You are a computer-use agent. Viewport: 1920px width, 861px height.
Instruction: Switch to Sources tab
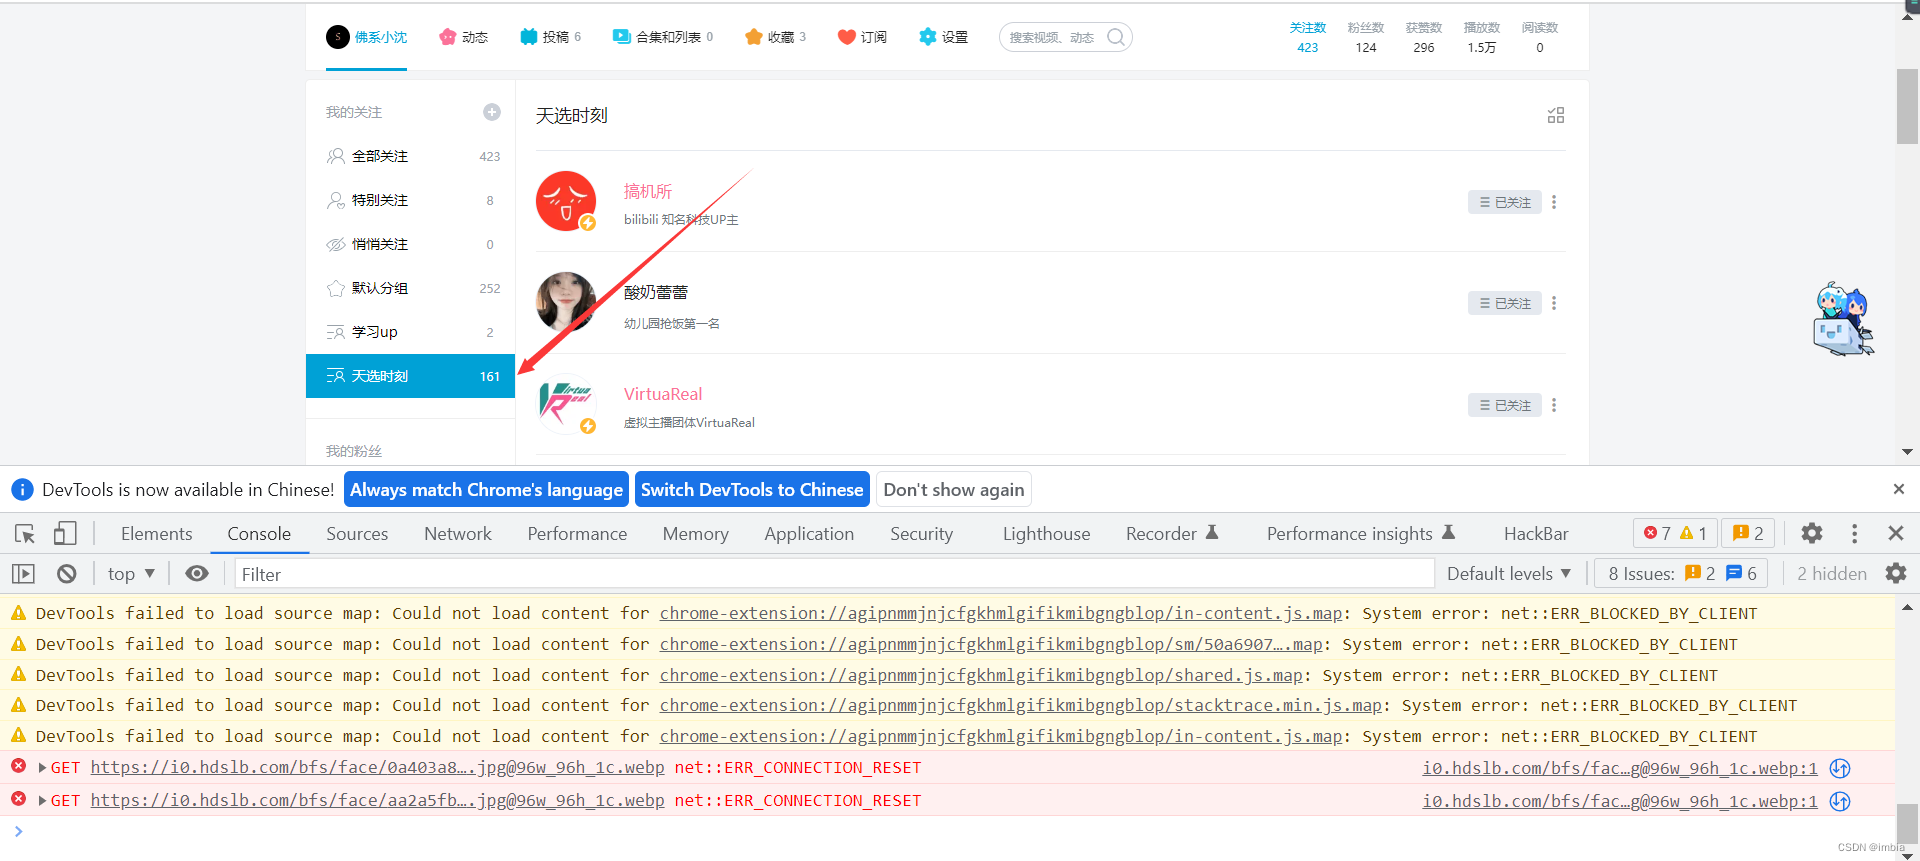pyautogui.click(x=357, y=534)
